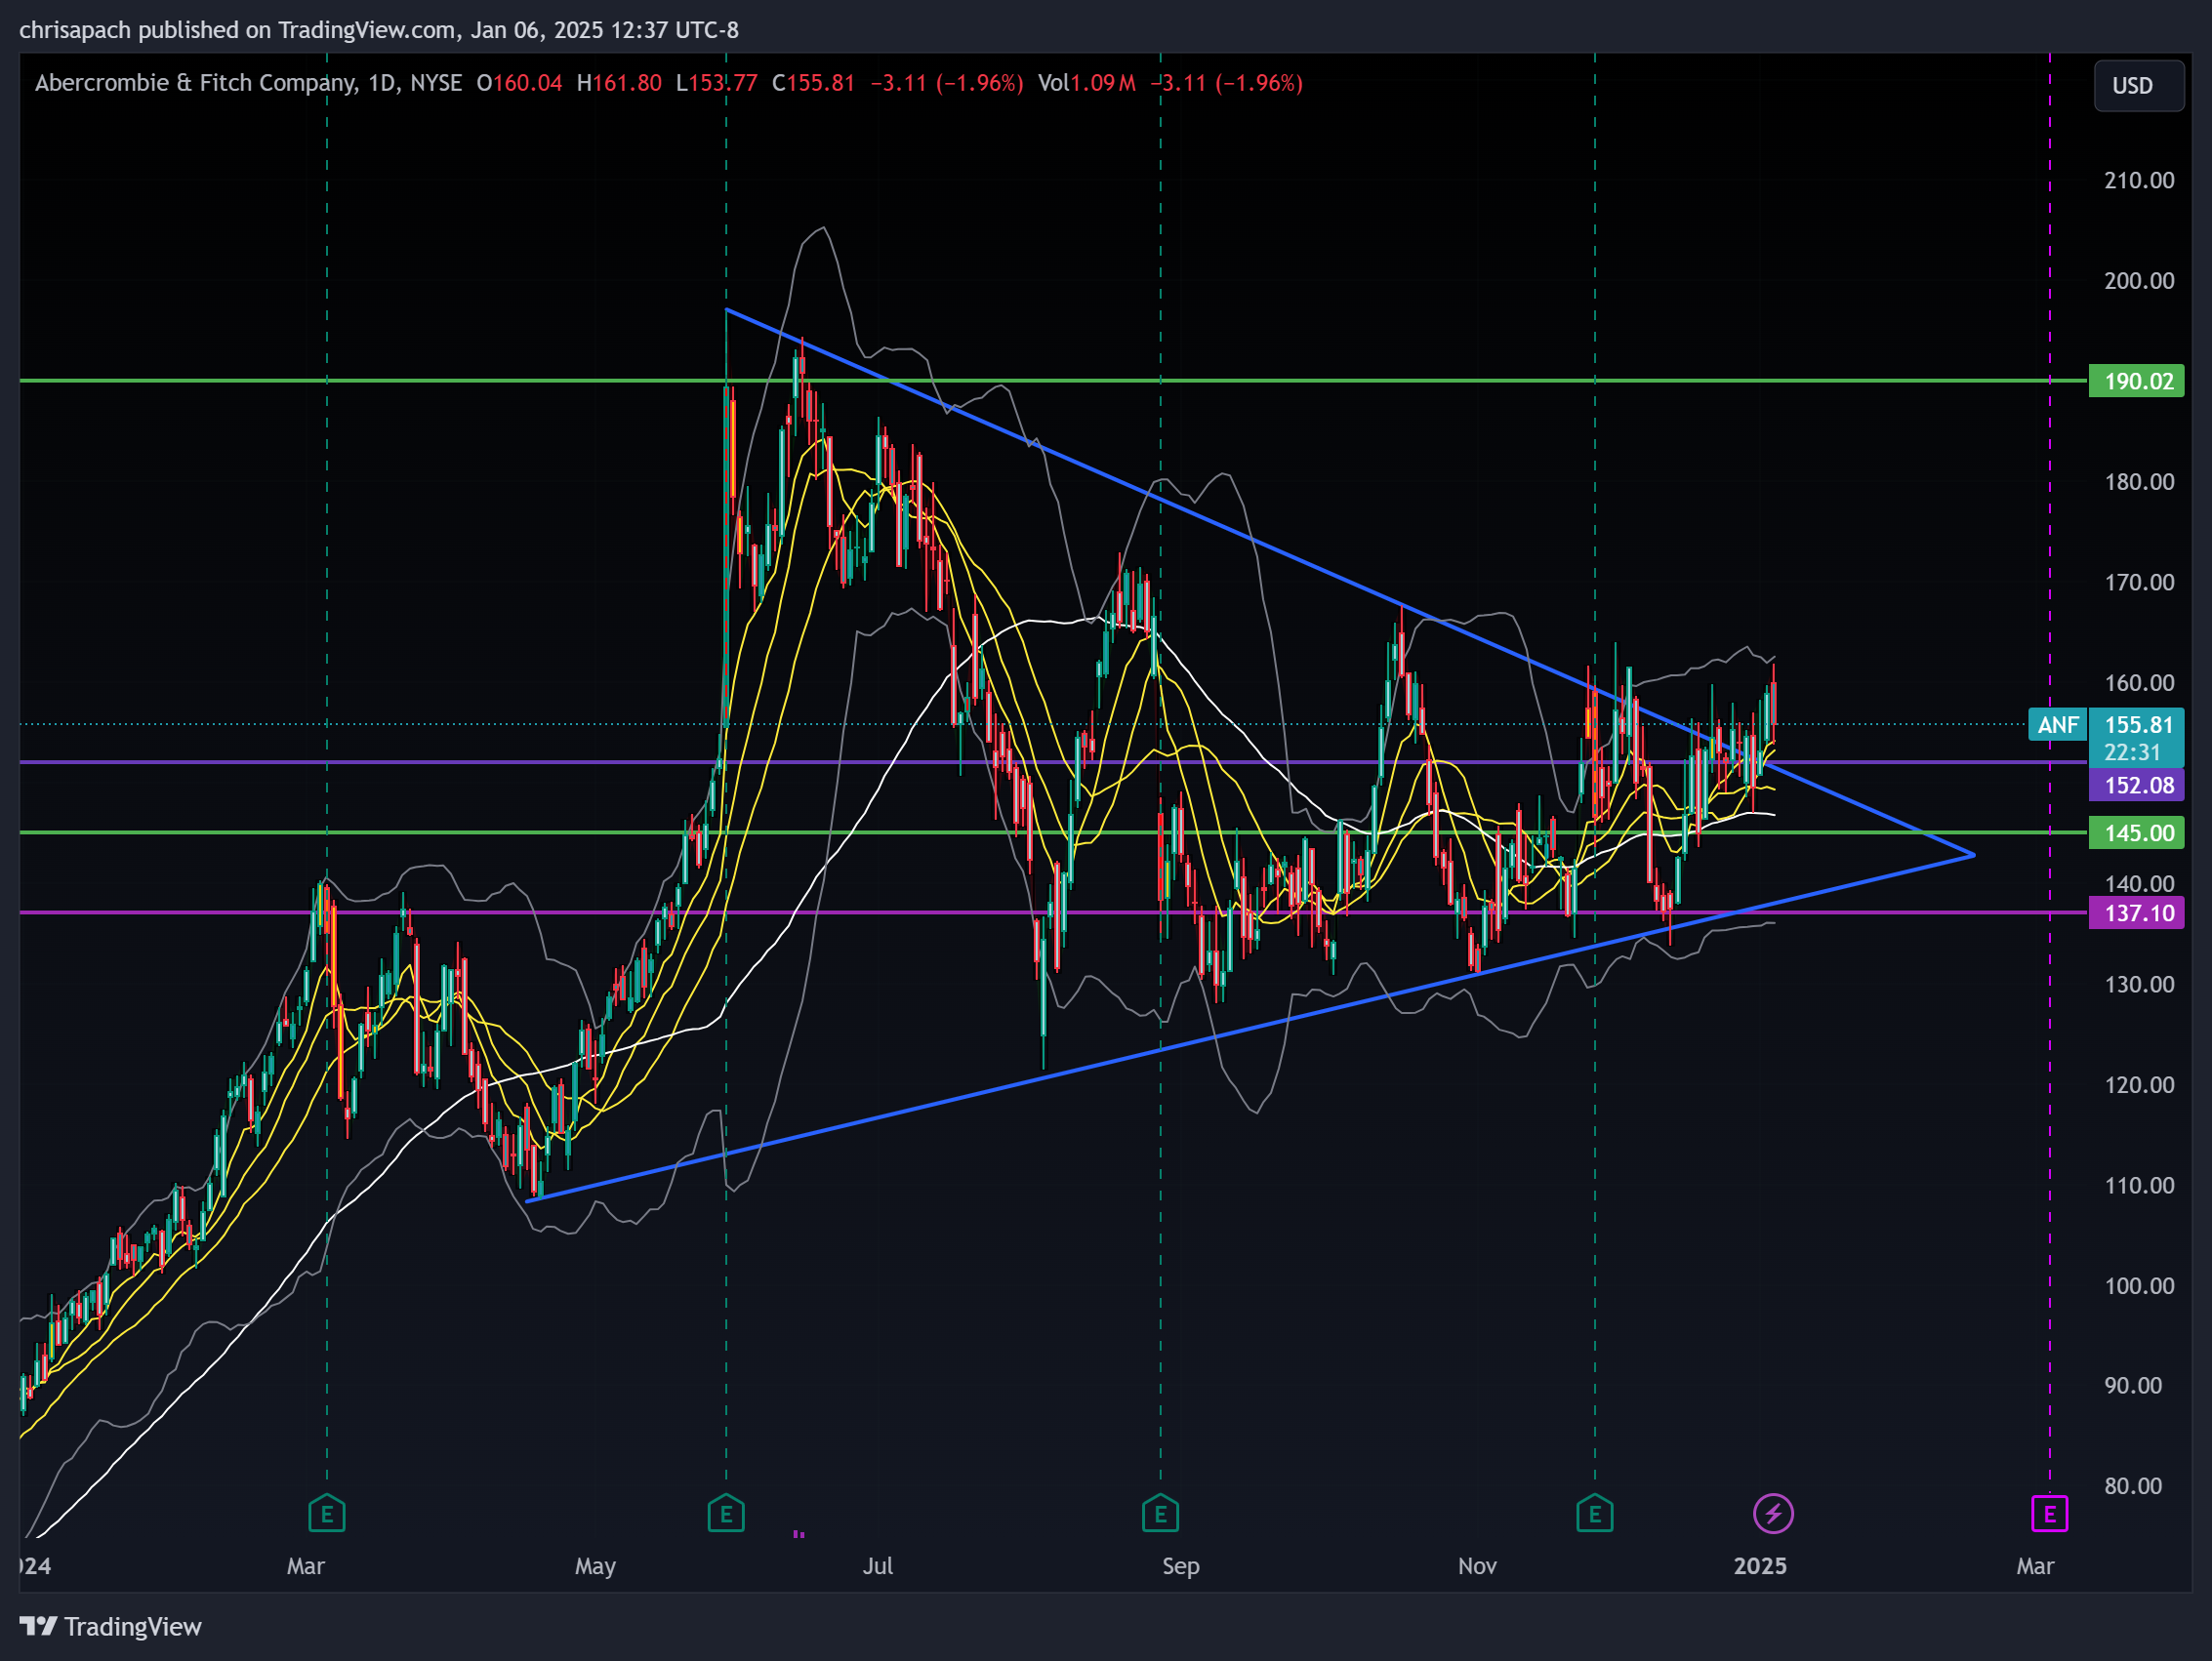Click the March 2024 earnings E icon
Screen dimensions: 2212x1661
pos(326,1513)
